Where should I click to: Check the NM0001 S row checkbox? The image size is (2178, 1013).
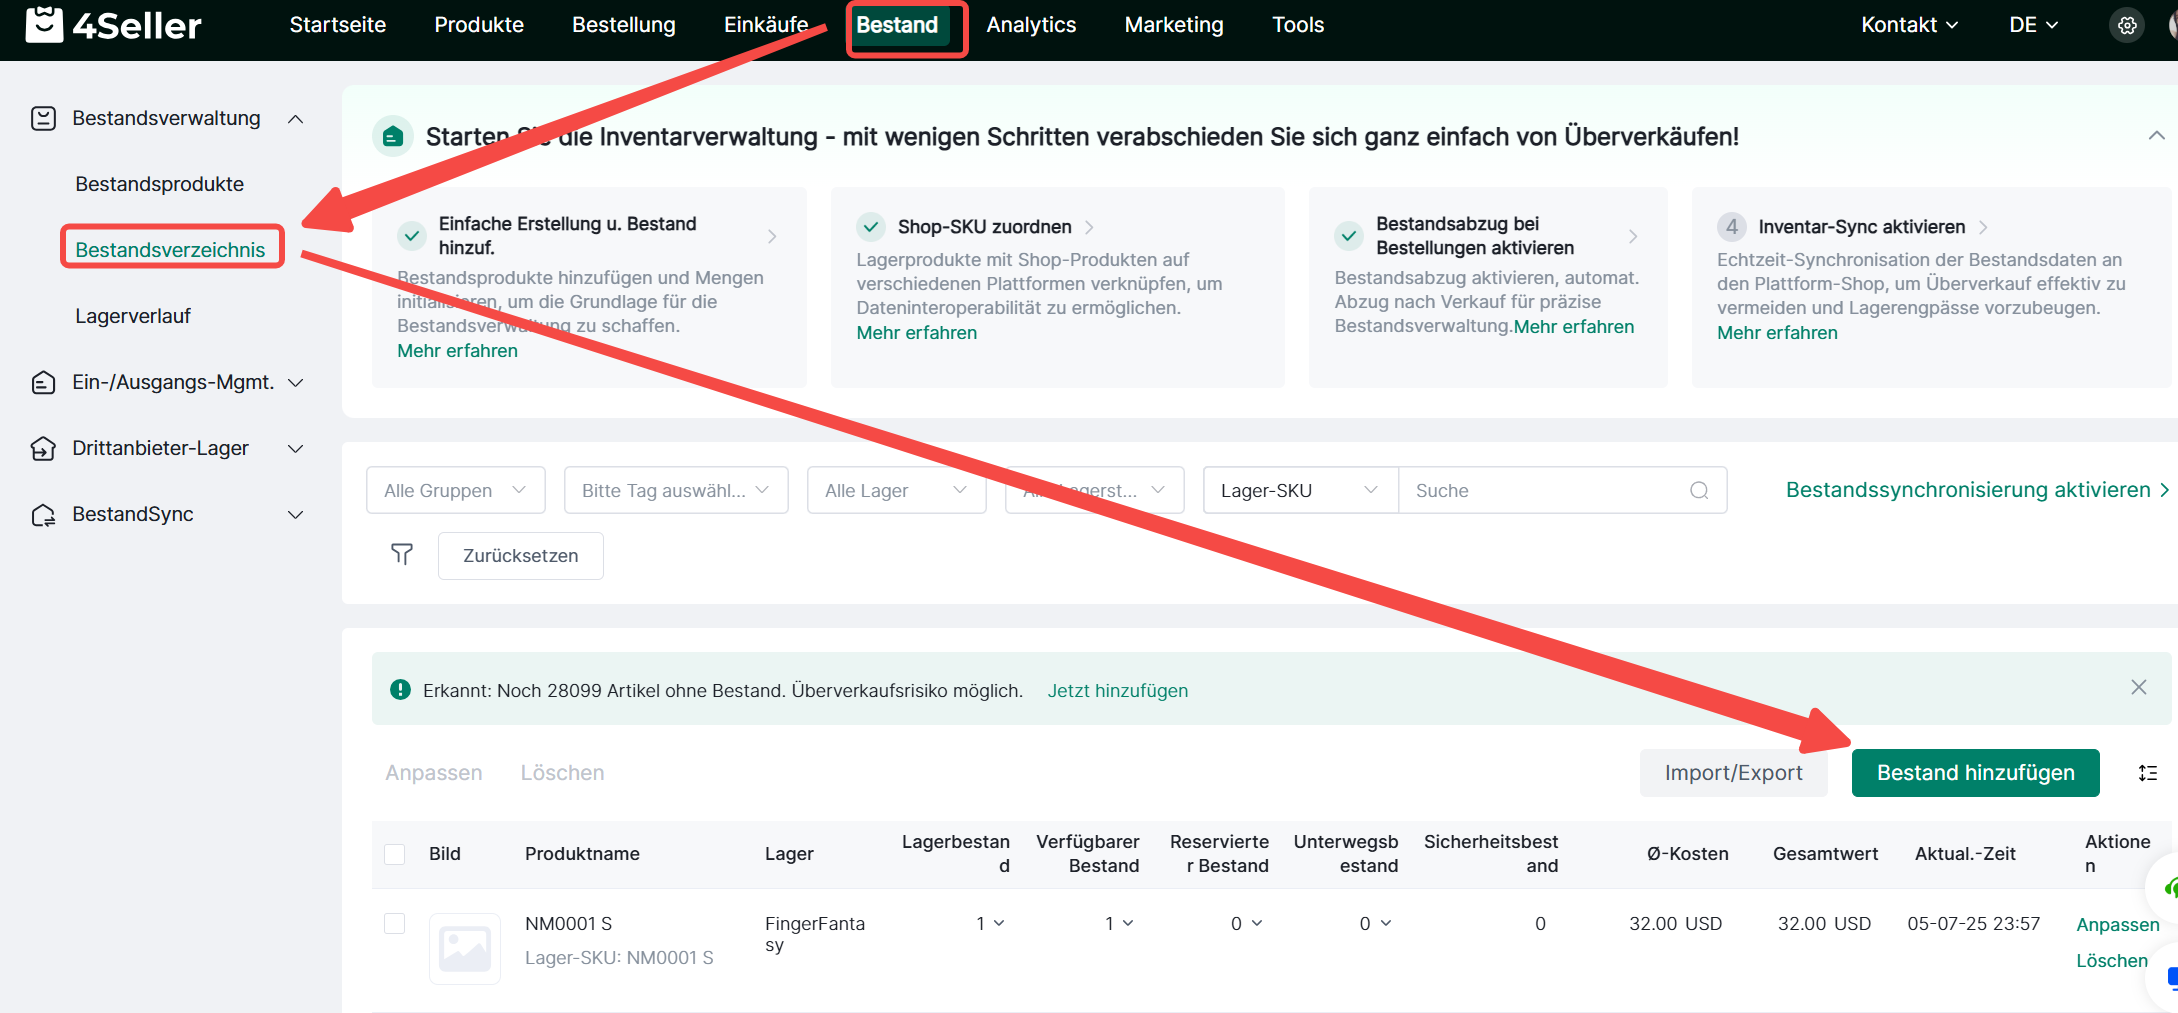click(395, 923)
